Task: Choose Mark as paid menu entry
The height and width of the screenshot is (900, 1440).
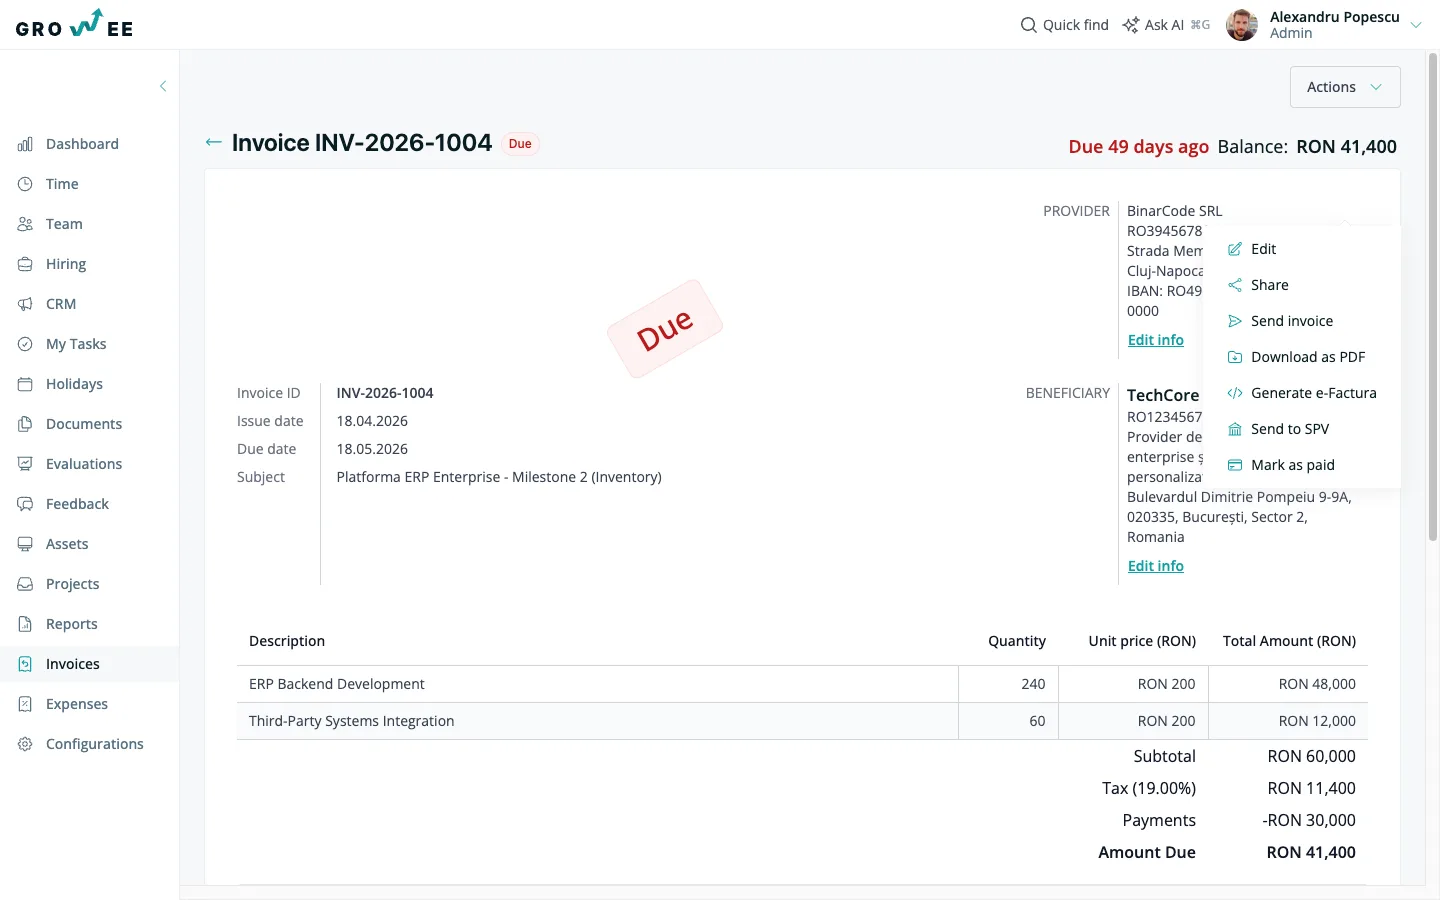Action: click(1302, 465)
